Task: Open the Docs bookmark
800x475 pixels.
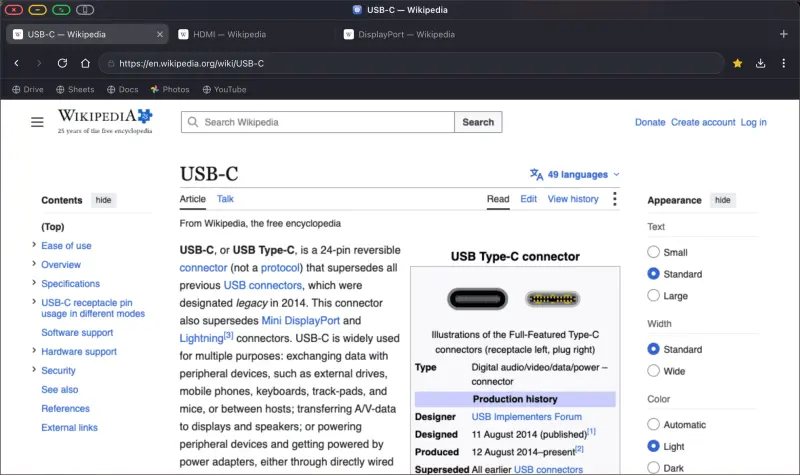Action: tap(122, 89)
